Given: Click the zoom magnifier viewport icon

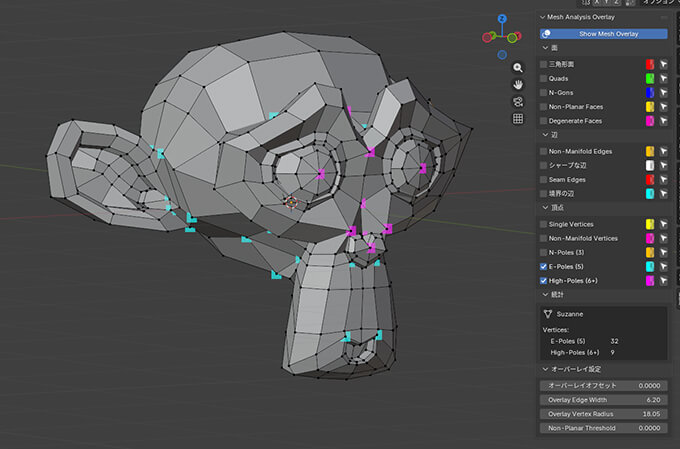Looking at the screenshot, I should tap(518, 68).
